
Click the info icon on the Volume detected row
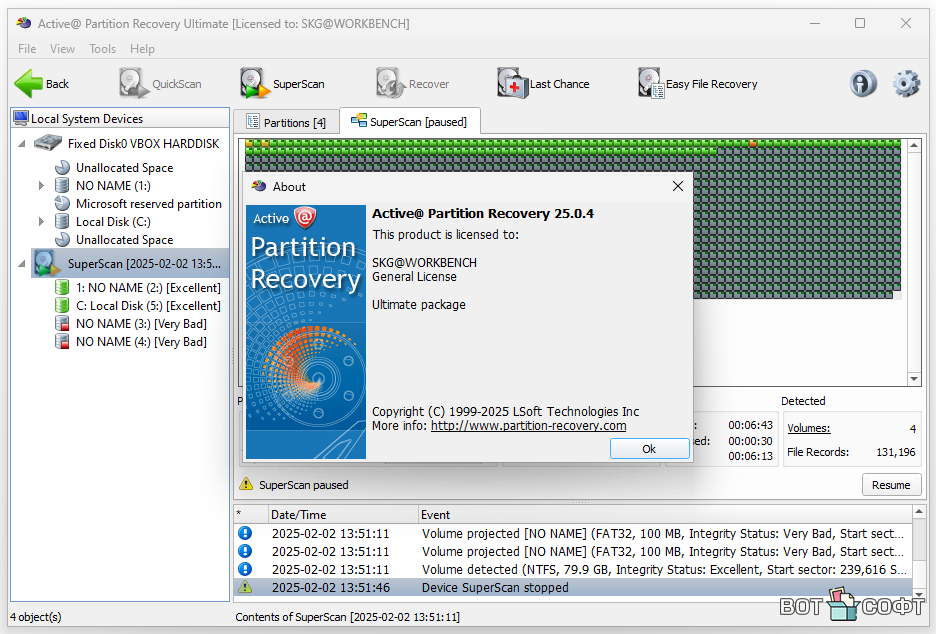tap(245, 569)
